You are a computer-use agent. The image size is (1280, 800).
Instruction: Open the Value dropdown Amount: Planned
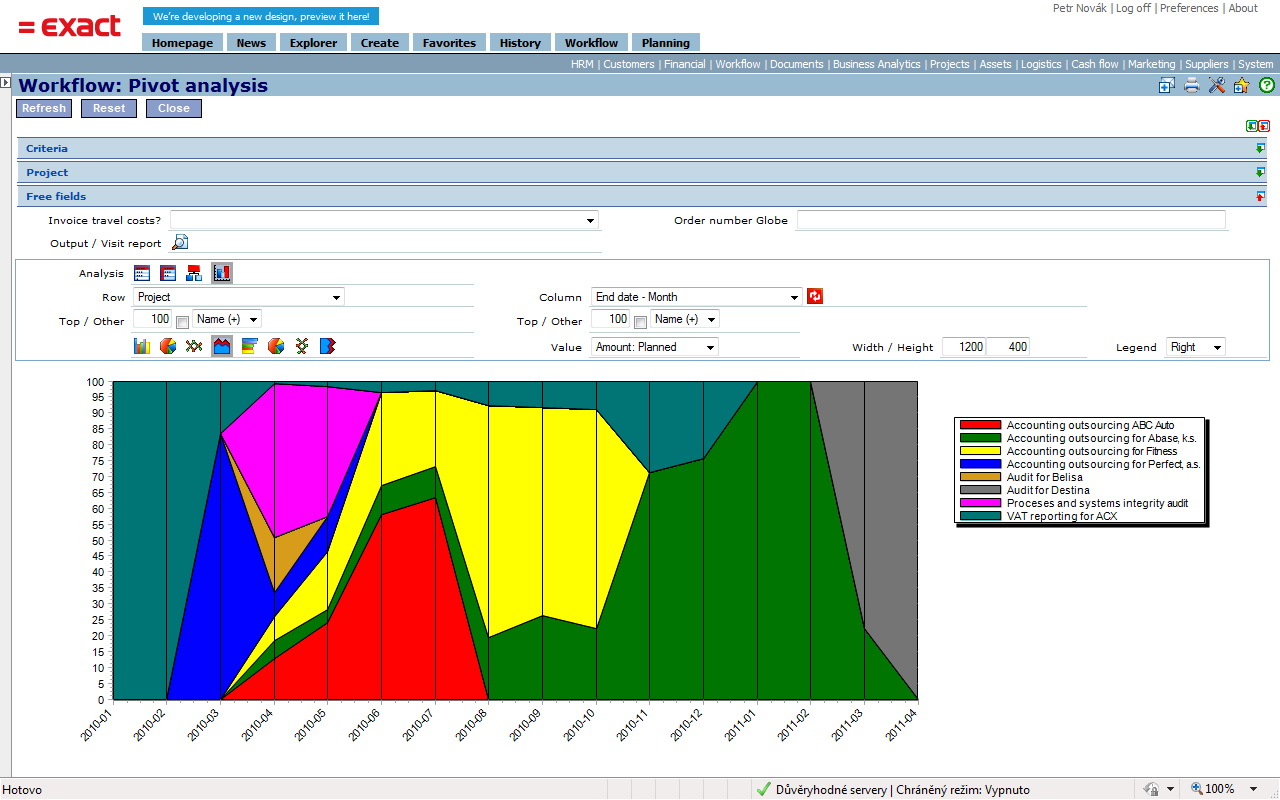655,347
